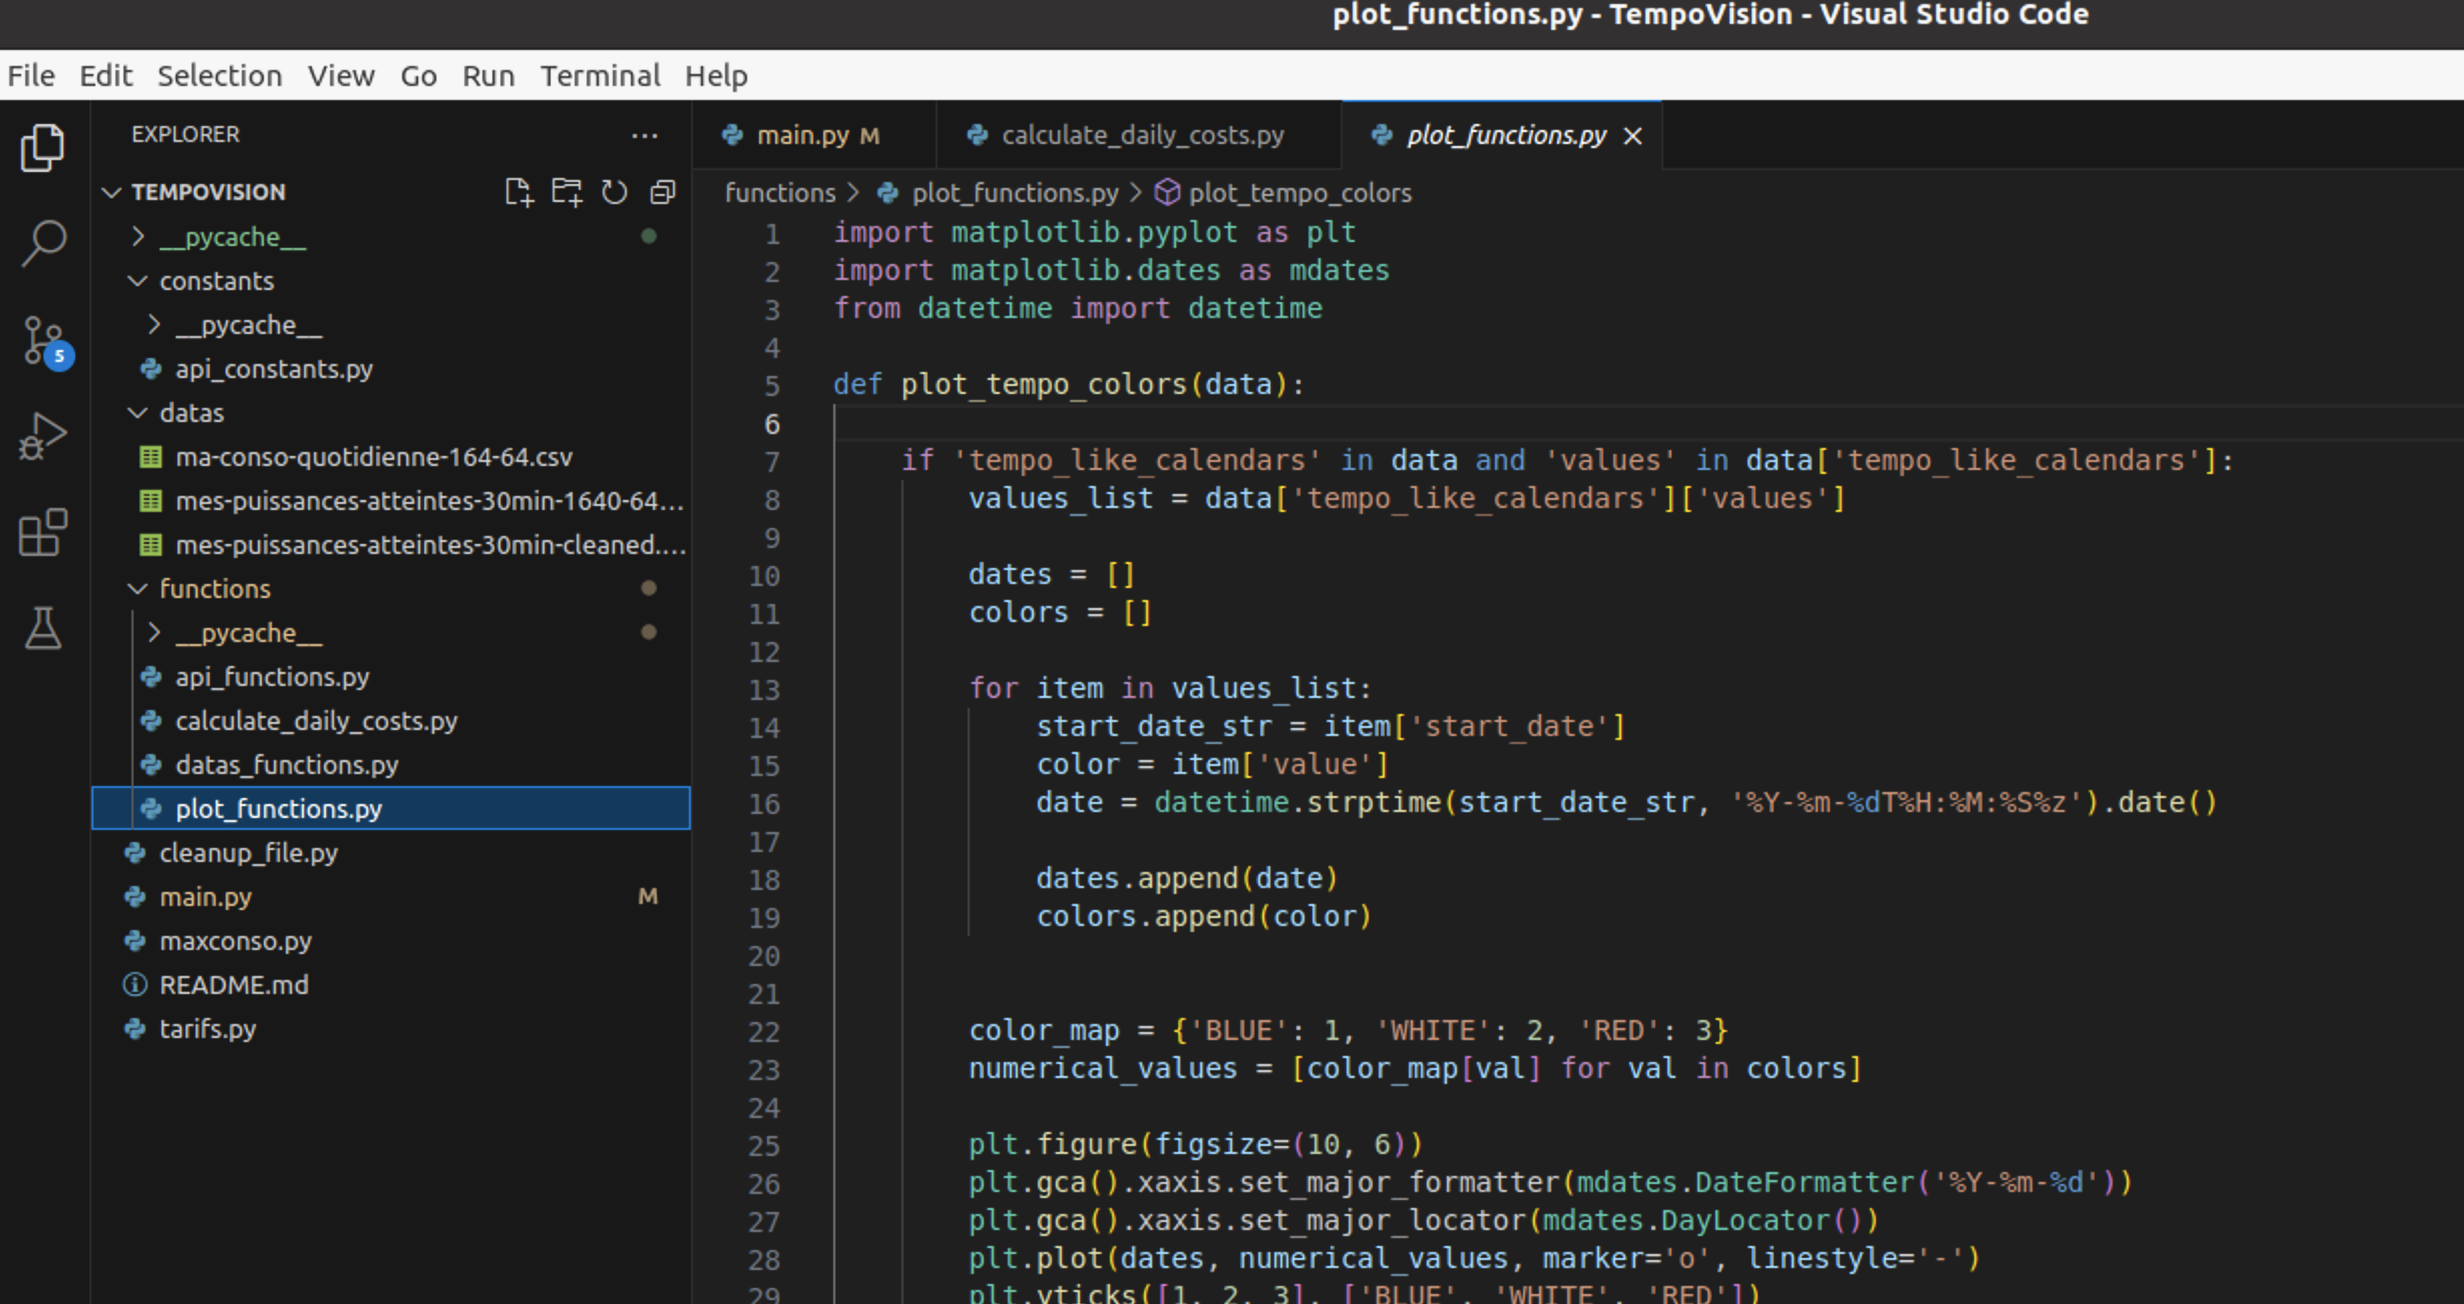Open the Help menu
The width and height of the screenshot is (2464, 1304).
[x=716, y=76]
